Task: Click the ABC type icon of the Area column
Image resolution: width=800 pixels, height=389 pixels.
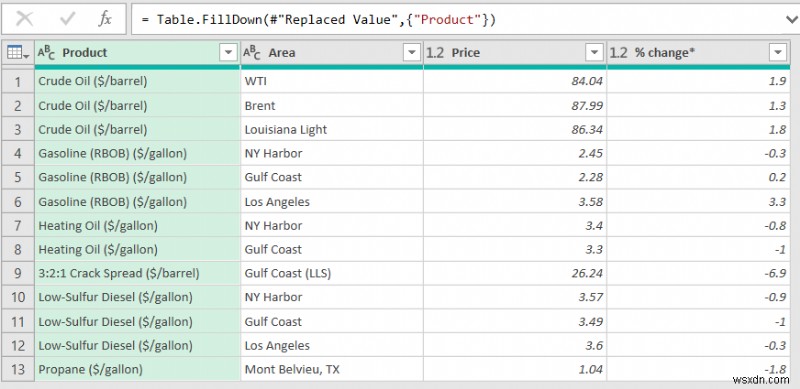Action: (x=252, y=52)
